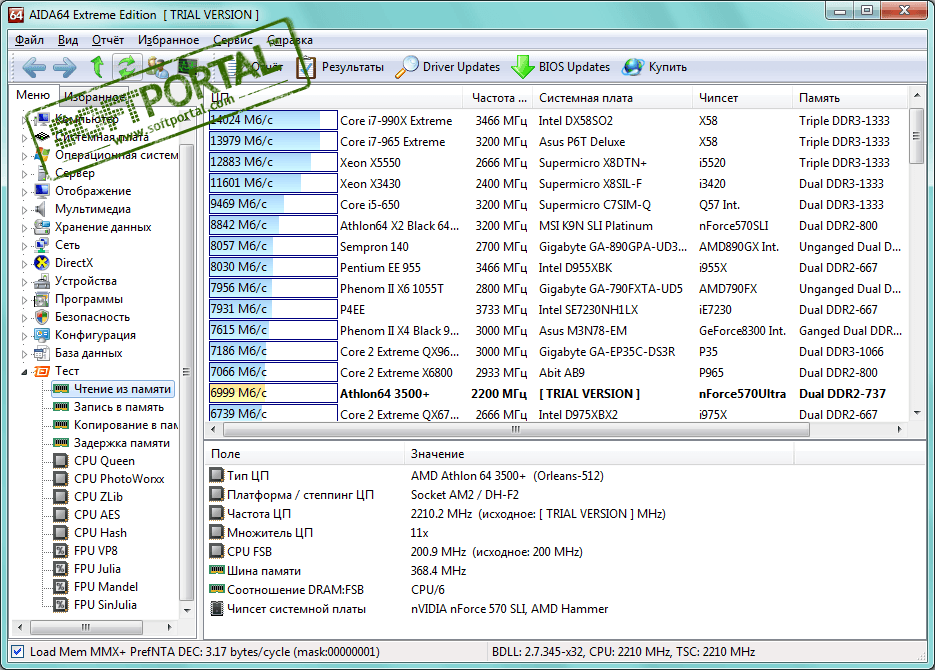Screen dimensions: 935x670
Task: Open the Сервис menu
Action: click(x=233, y=40)
